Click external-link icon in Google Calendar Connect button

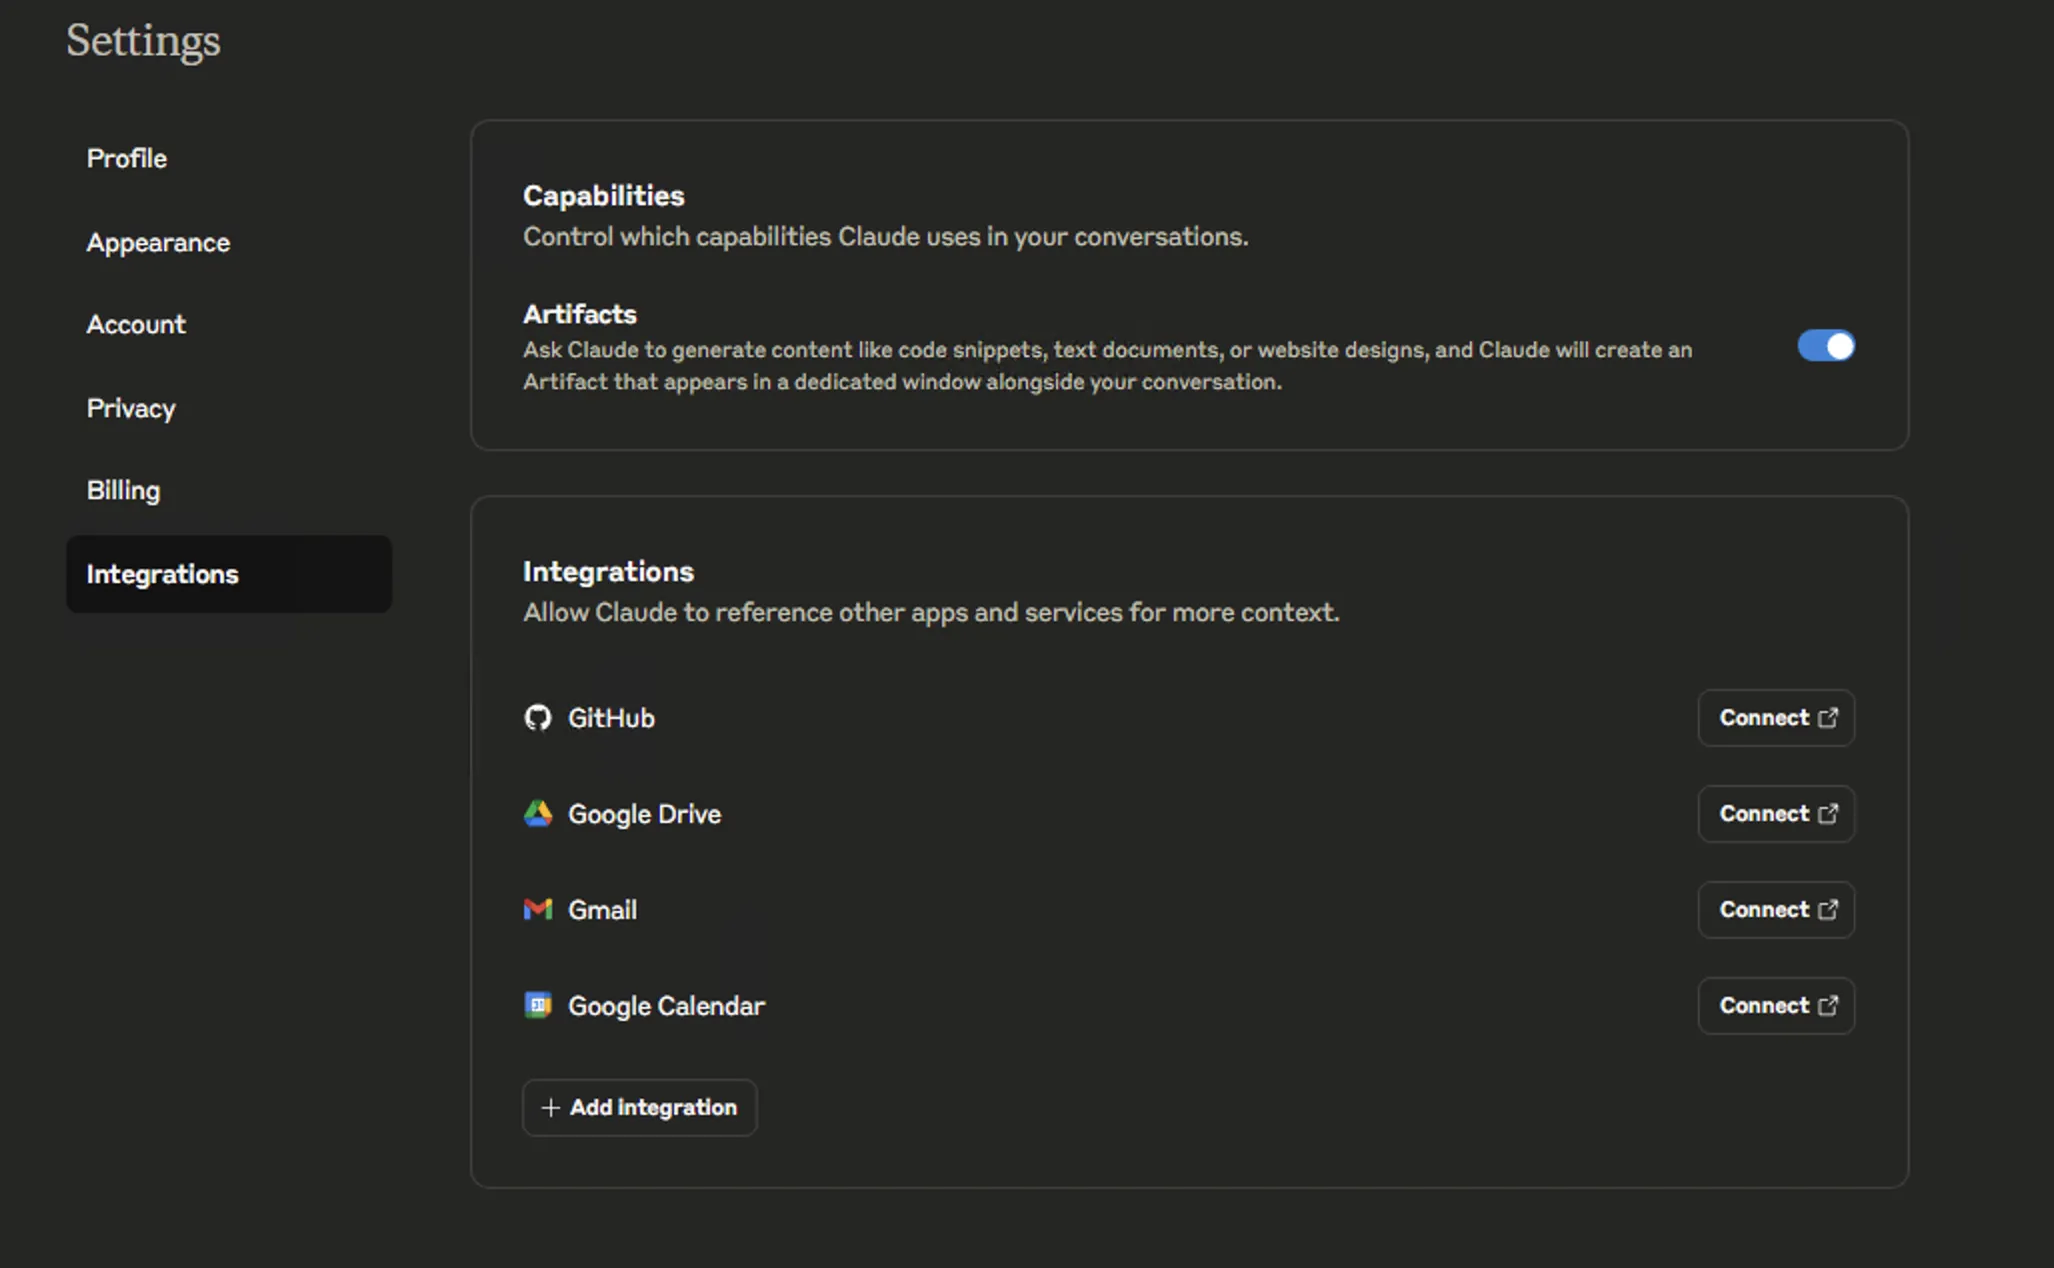coord(1828,1006)
